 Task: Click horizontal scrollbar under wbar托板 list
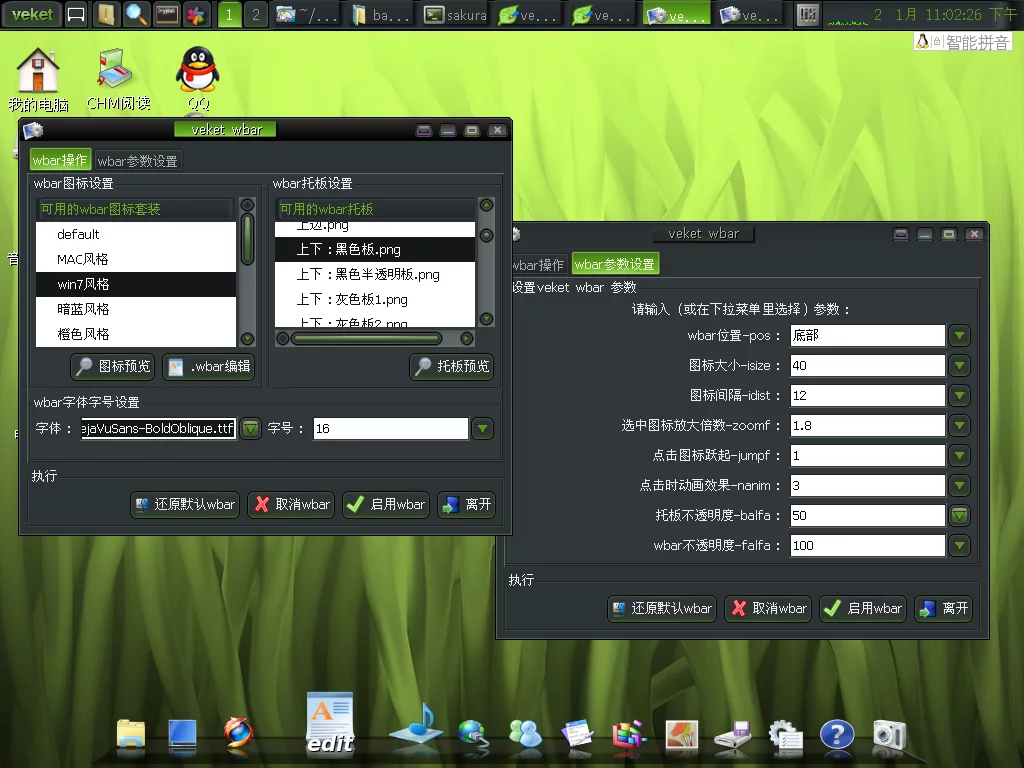[x=366, y=339]
